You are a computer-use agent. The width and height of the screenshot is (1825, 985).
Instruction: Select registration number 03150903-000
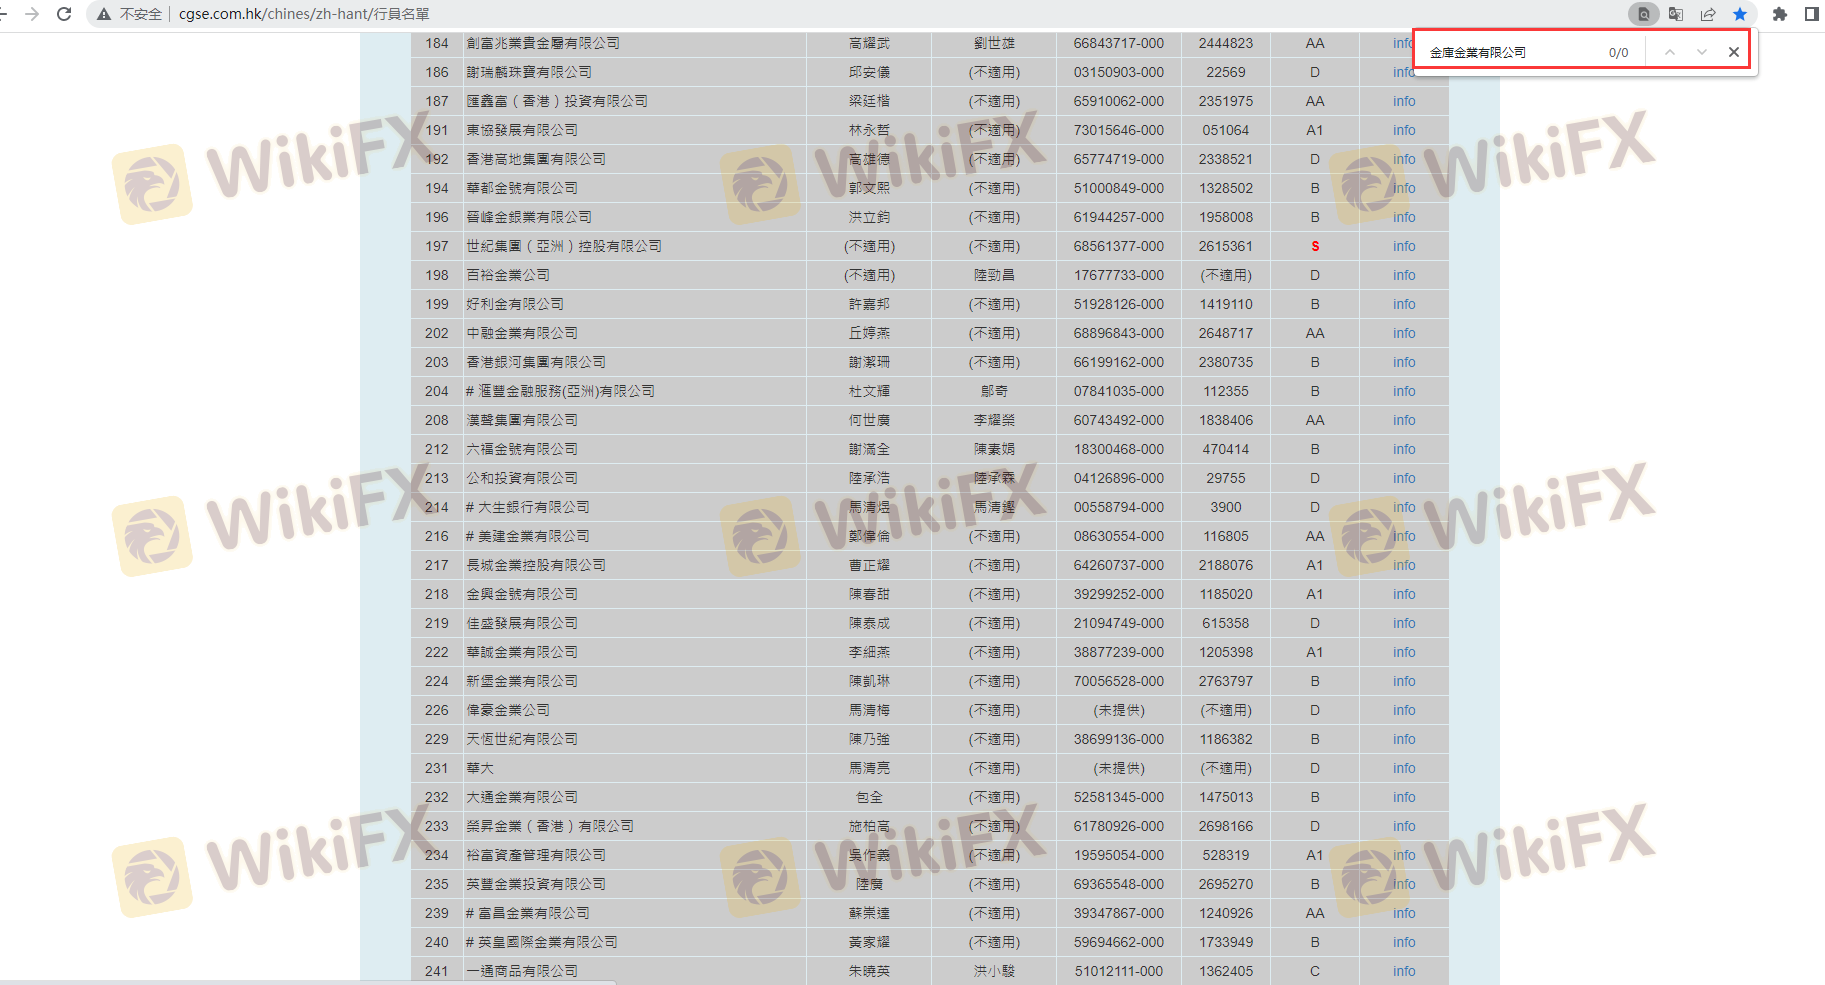click(x=1119, y=72)
